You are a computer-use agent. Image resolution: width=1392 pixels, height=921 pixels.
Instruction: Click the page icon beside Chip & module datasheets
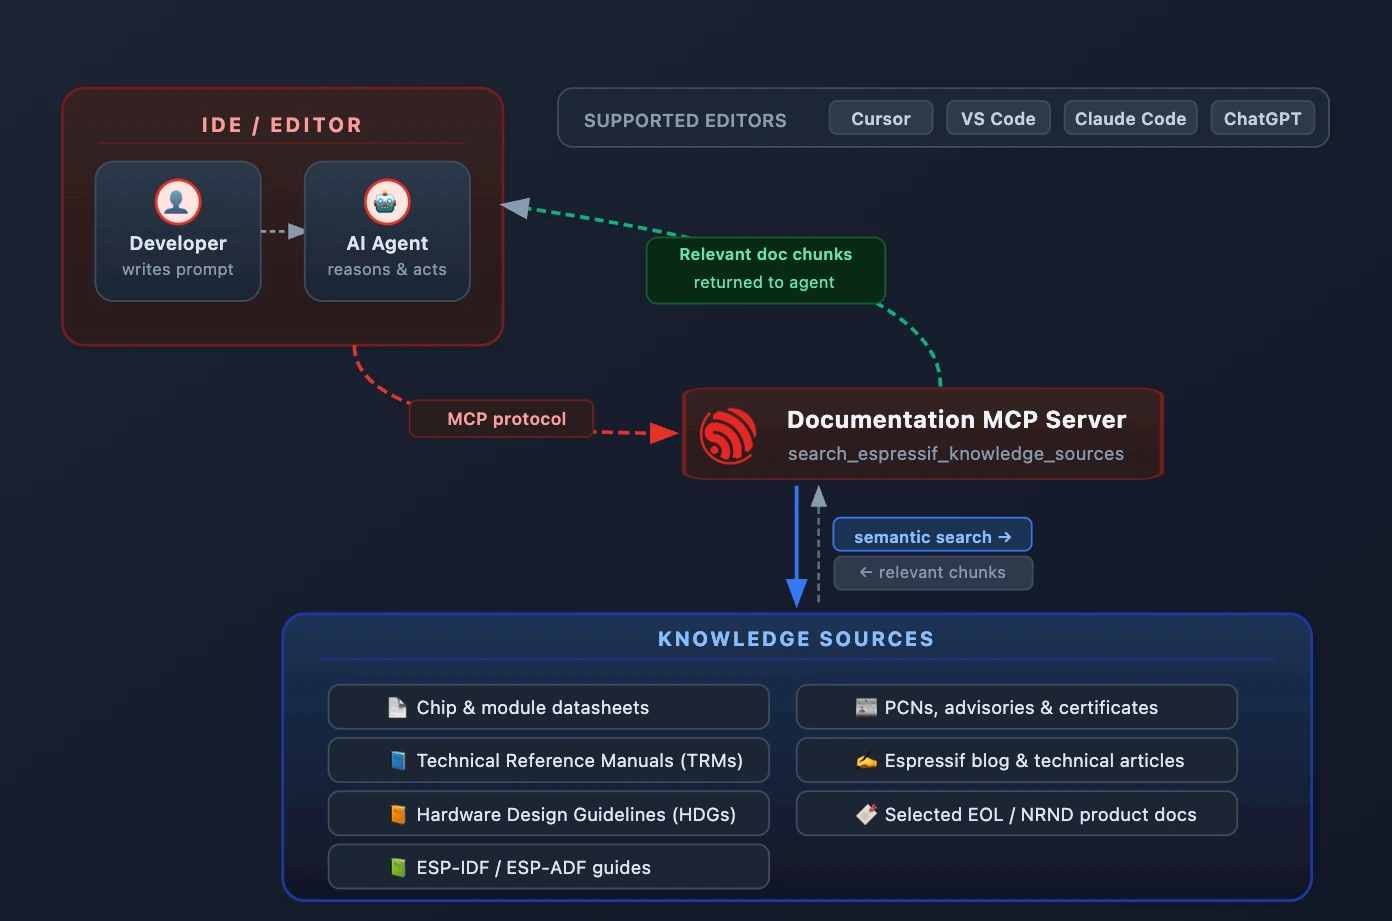click(397, 708)
